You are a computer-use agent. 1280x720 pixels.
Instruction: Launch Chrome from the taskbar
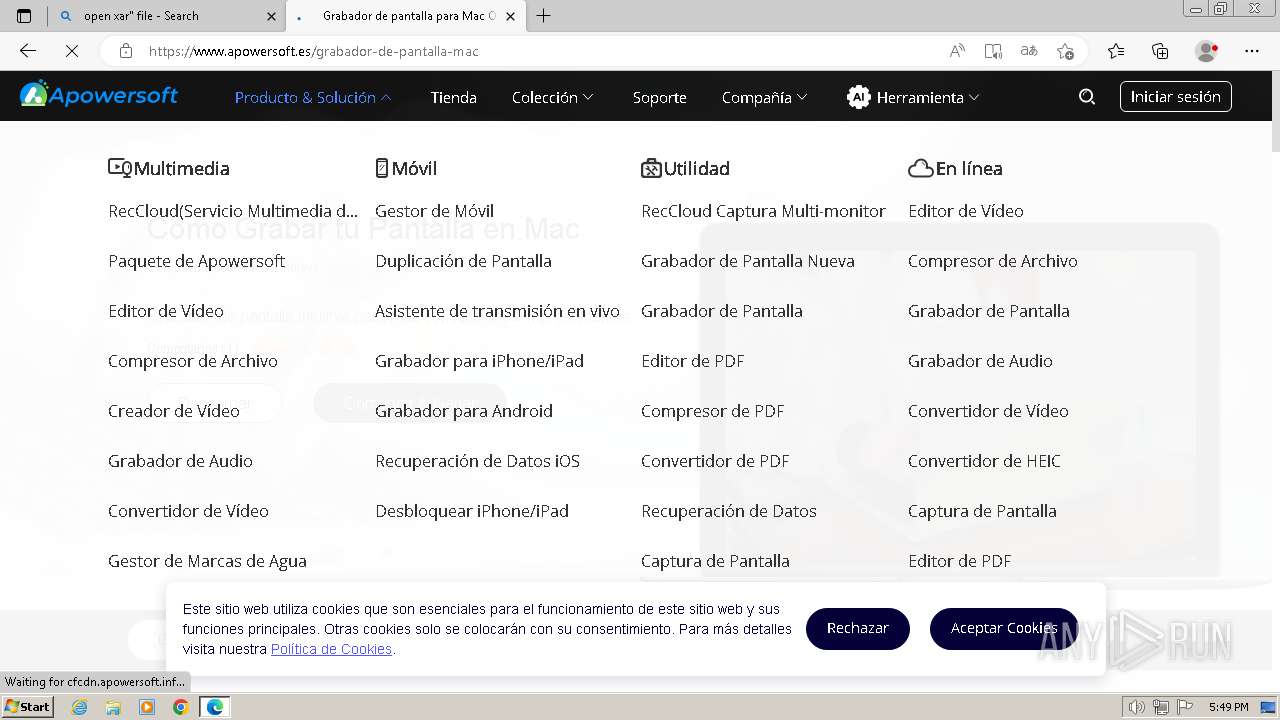180,707
